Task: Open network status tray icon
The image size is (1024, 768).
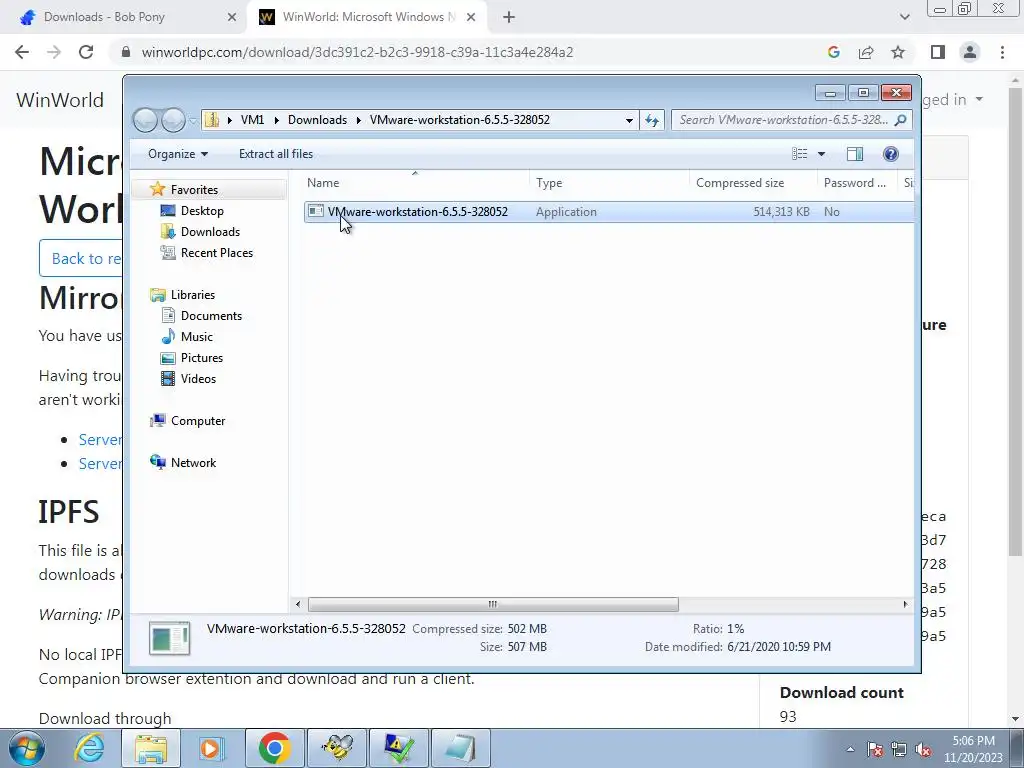Action: coord(899,749)
